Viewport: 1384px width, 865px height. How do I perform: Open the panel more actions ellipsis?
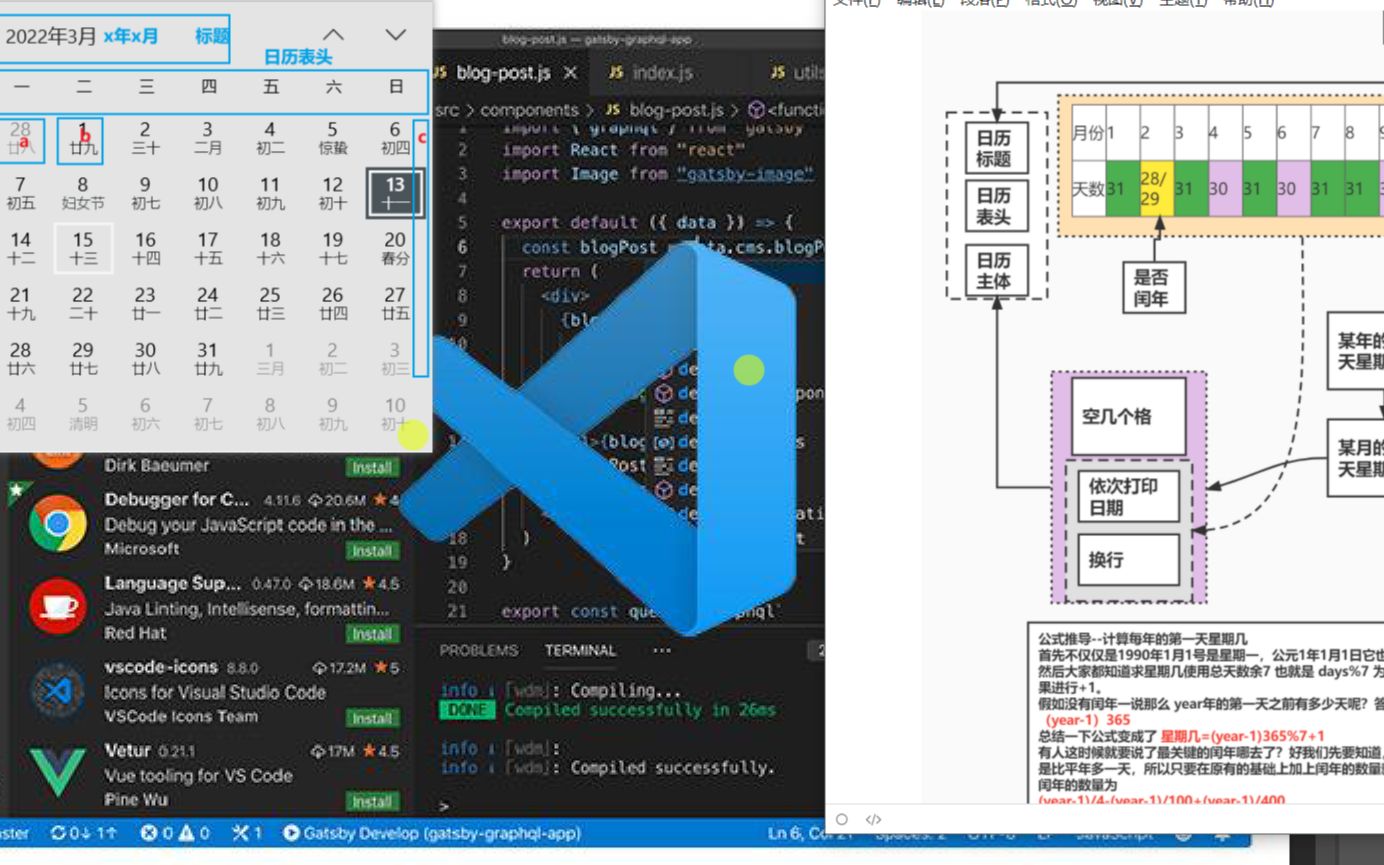[661, 650]
